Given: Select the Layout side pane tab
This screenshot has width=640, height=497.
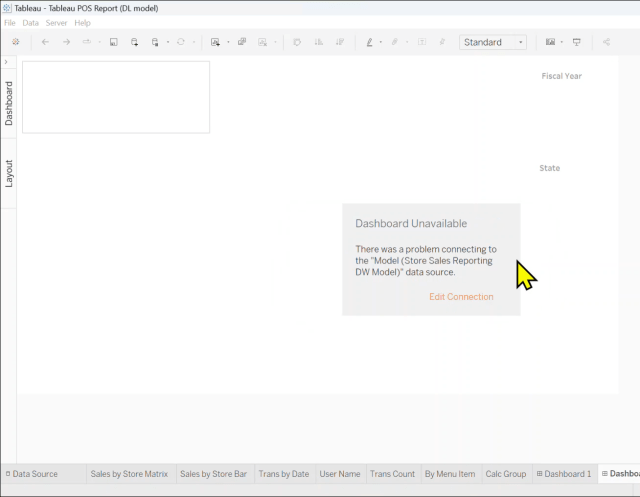Looking at the screenshot, I should pyautogui.click(x=9, y=173).
